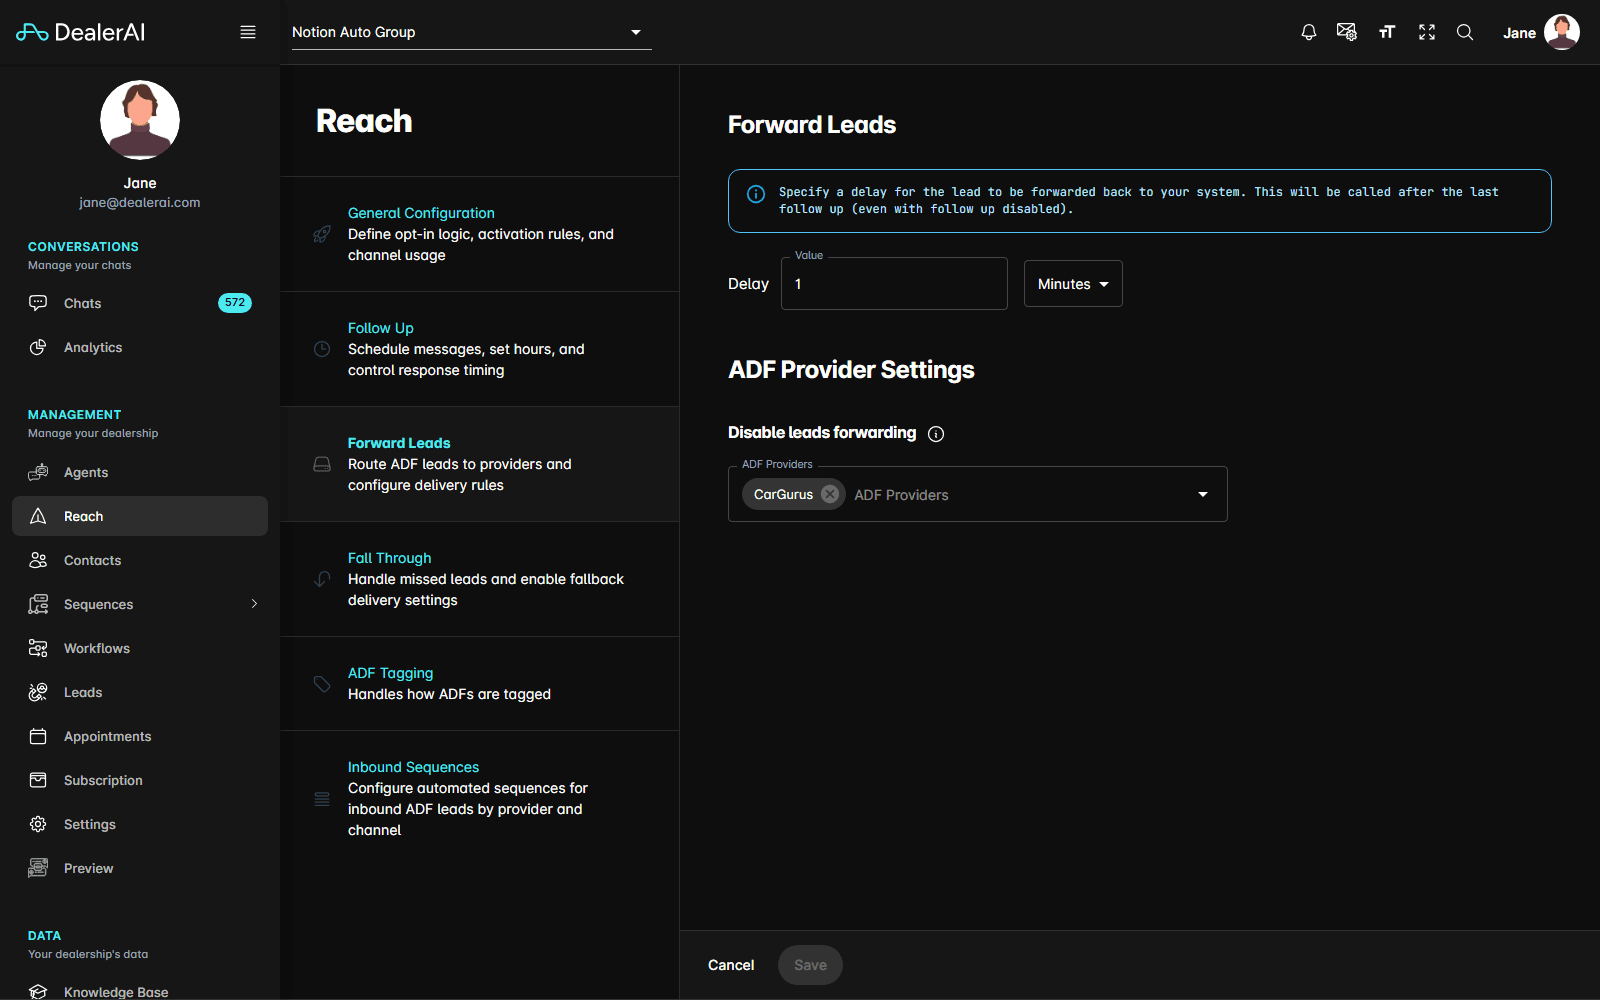
Task: Open Jane user menu in header
Action: 1541,32
